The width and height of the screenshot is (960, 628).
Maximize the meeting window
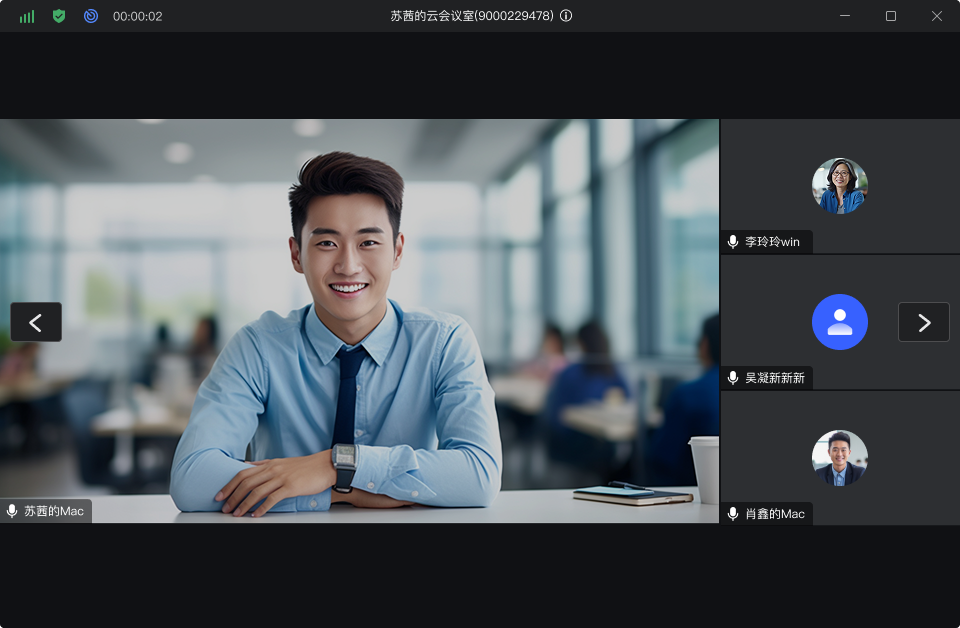click(891, 16)
